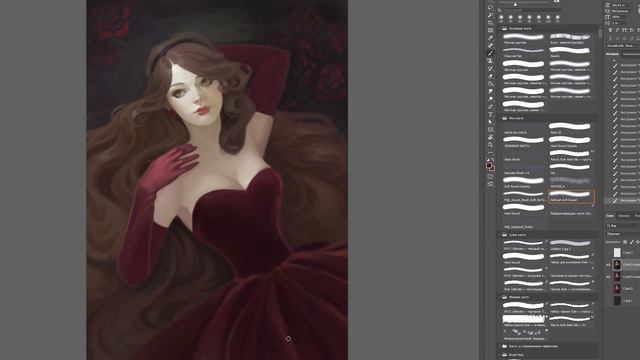
Task: Switch to the Каналы tab
Action: (x=624, y=216)
